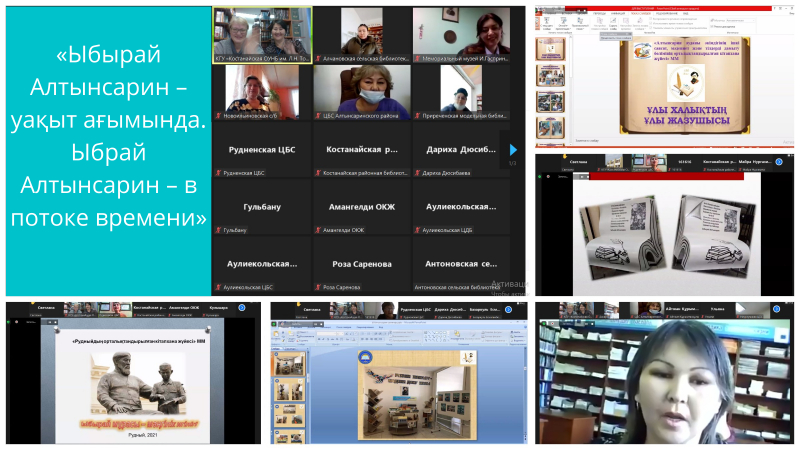Click muted mic icon on Антоновская сельская библиотека tile
This screenshot has width=800, height=450.
417,287
